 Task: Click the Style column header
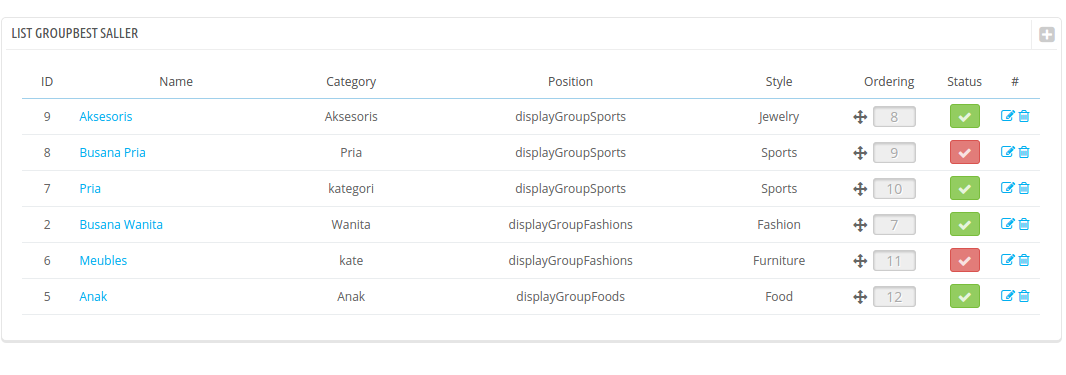pyautogui.click(x=779, y=82)
